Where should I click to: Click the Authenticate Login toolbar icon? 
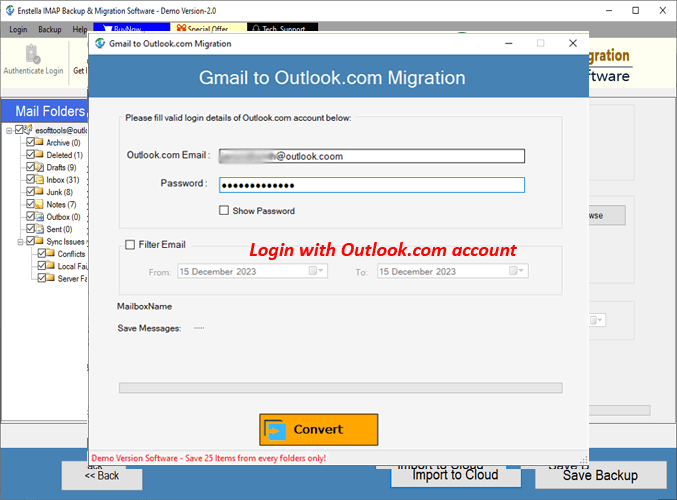coord(33,54)
